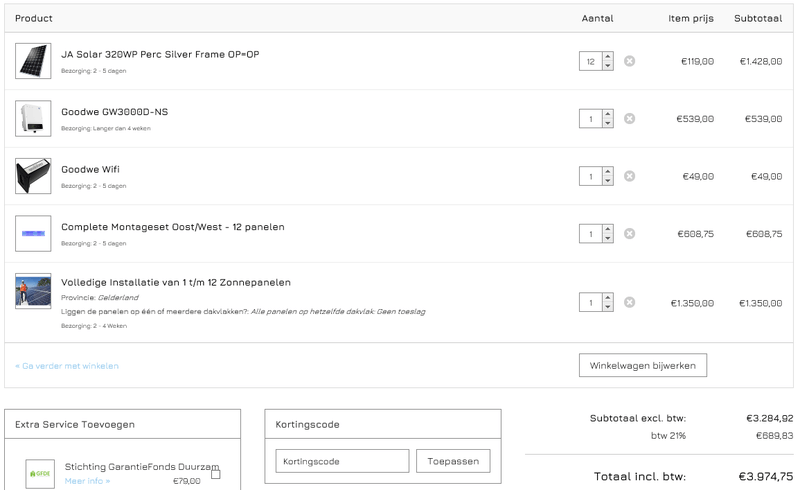800x490 pixels.
Task: Focus the JA Solar quantity field
Action: pyautogui.click(x=591, y=61)
